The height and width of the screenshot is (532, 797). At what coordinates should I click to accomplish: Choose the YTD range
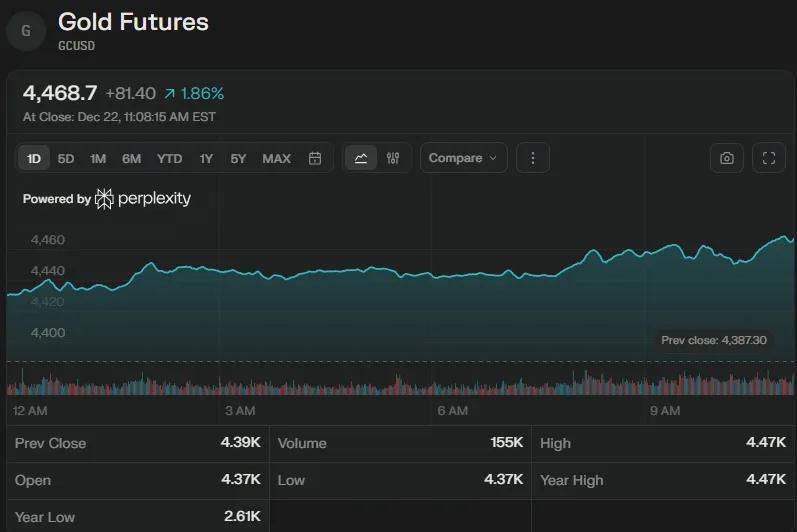169,158
